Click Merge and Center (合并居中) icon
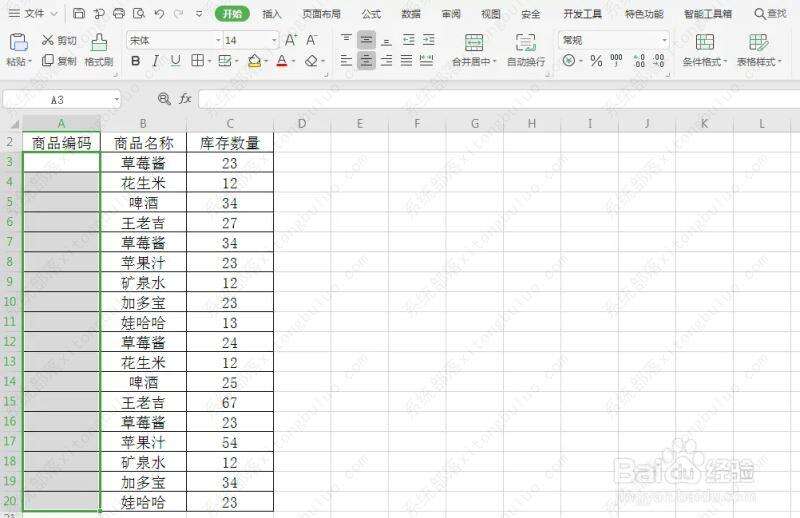Image resolution: width=800 pixels, height=518 pixels. pos(473,42)
